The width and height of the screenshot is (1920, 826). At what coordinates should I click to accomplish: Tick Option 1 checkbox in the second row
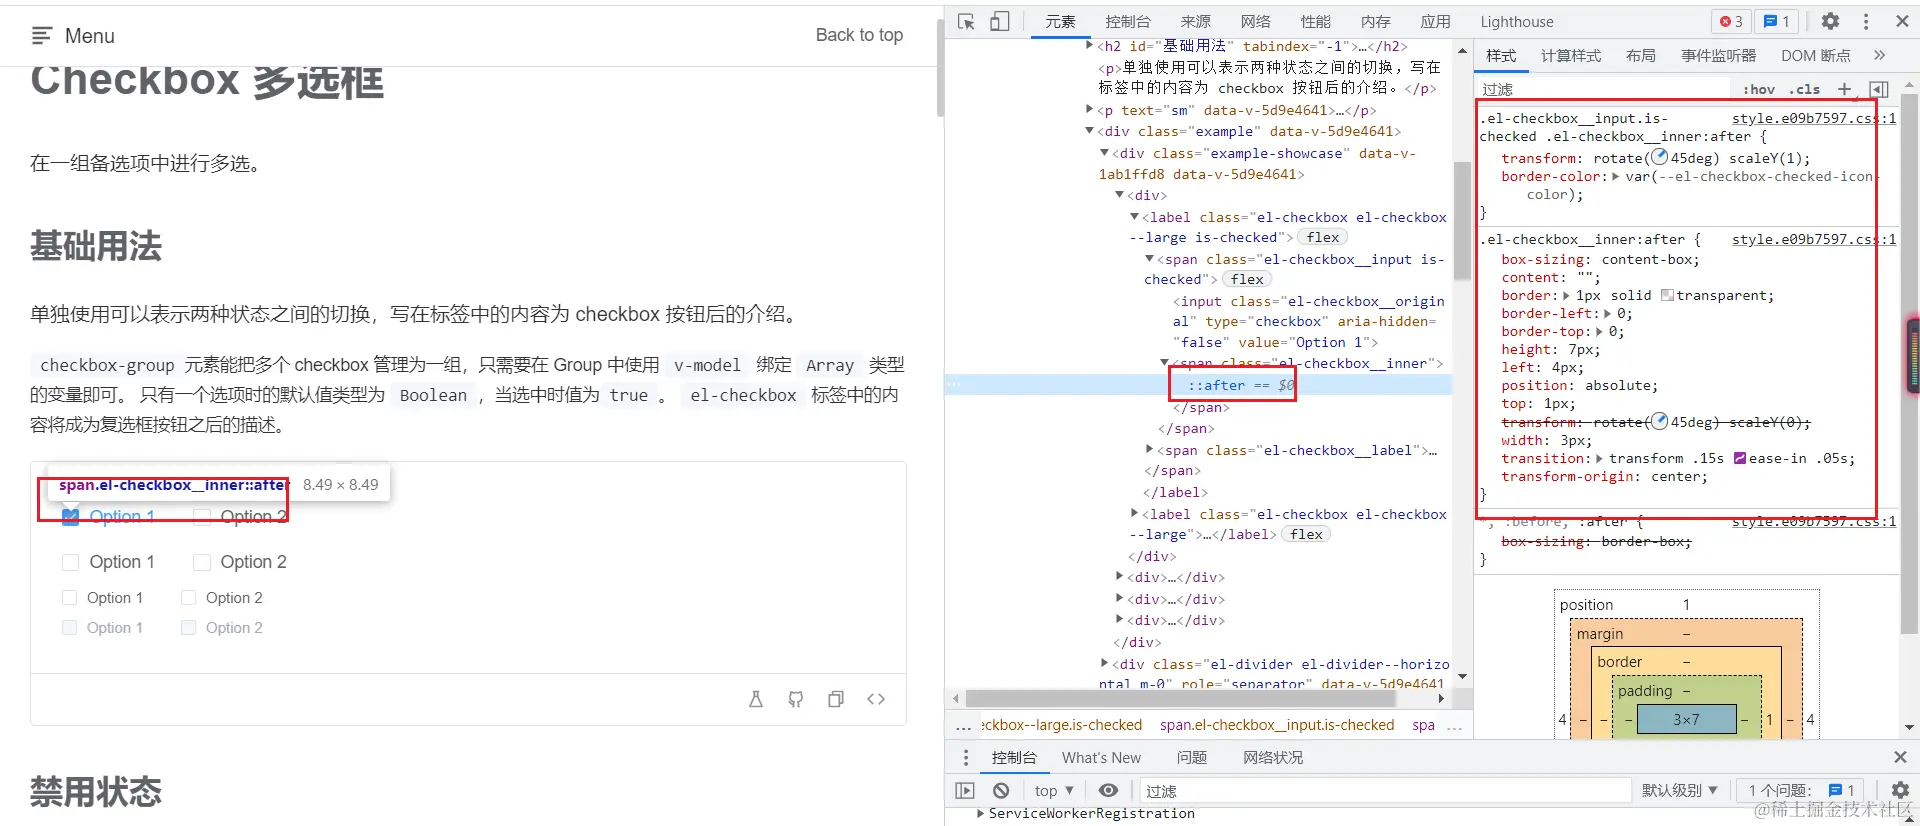70,562
